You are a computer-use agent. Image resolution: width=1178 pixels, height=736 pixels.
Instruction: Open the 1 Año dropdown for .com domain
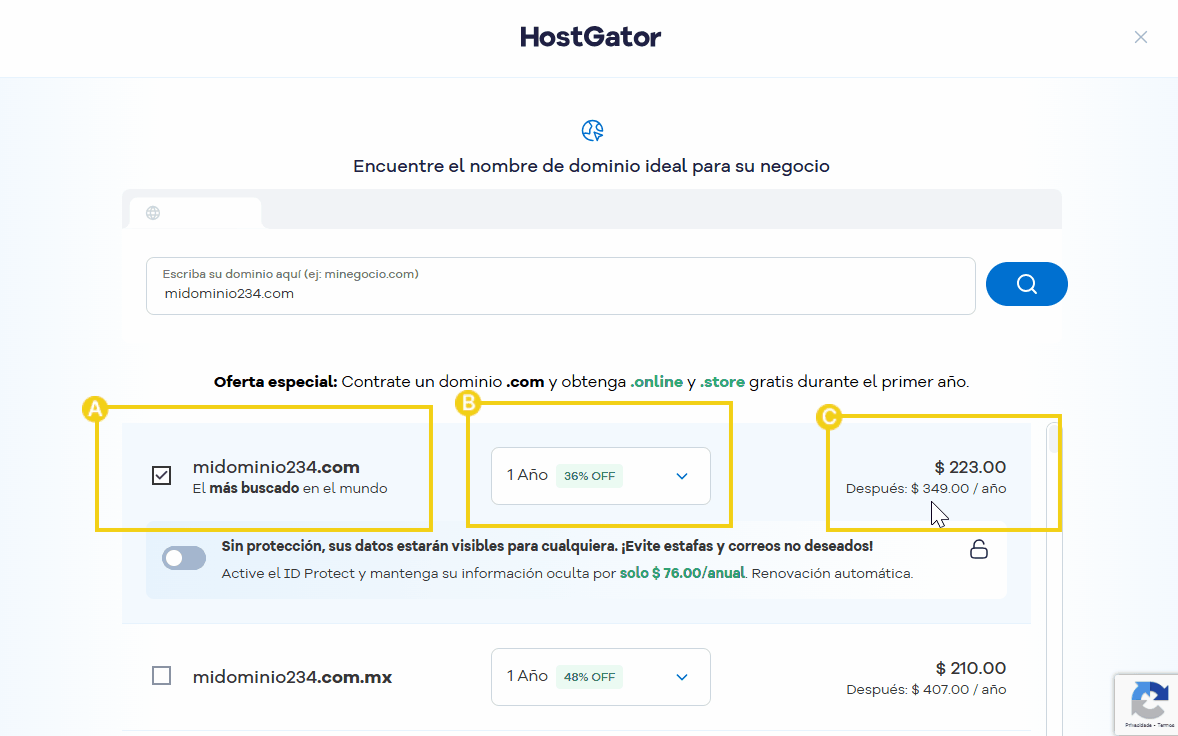click(x=600, y=476)
